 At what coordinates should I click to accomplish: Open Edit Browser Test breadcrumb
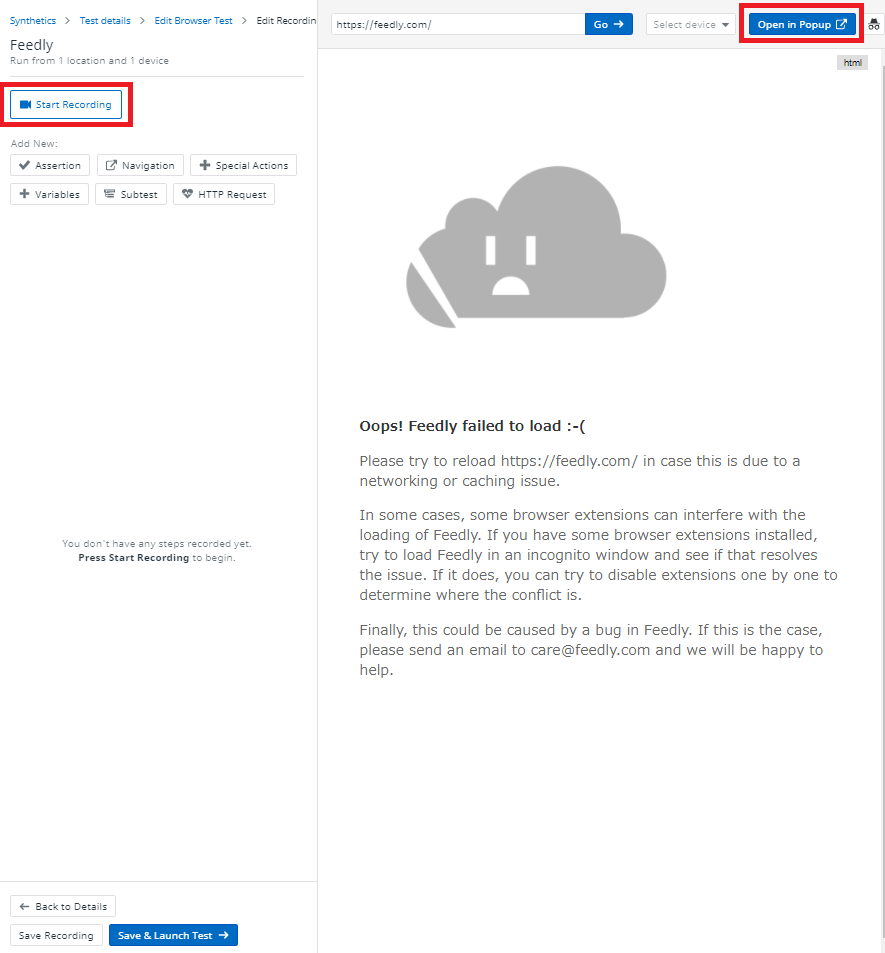[193, 21]
